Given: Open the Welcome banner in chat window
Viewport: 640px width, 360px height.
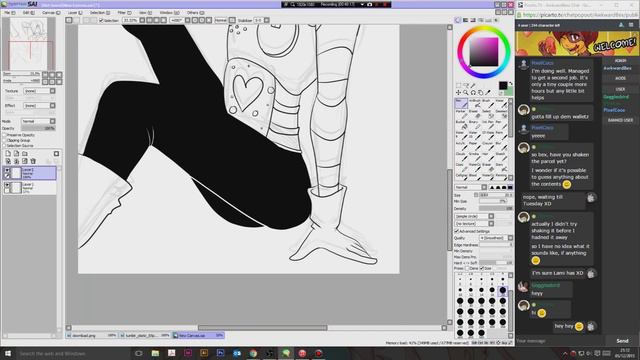Looking at the screenshot, I should pos(577,44).
